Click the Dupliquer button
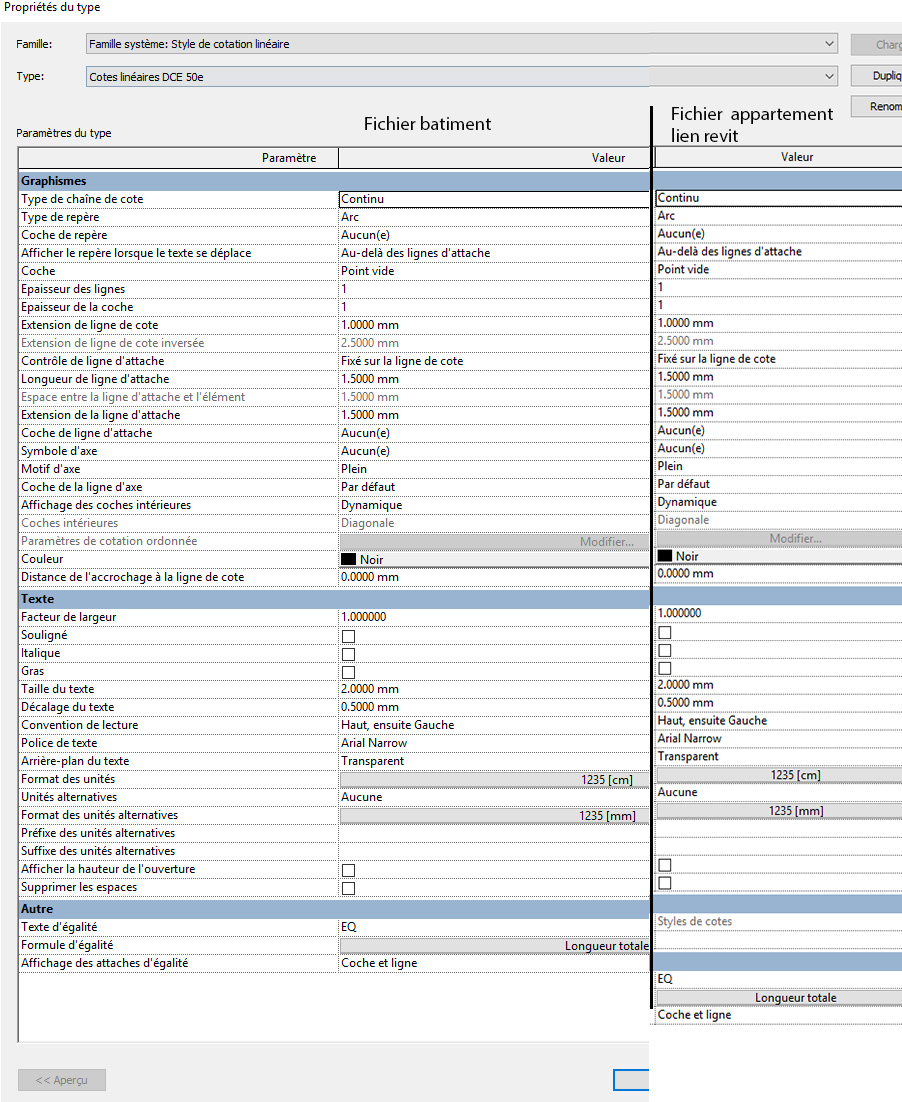This screenshot has width=902, height=1102. pos(876,76)
